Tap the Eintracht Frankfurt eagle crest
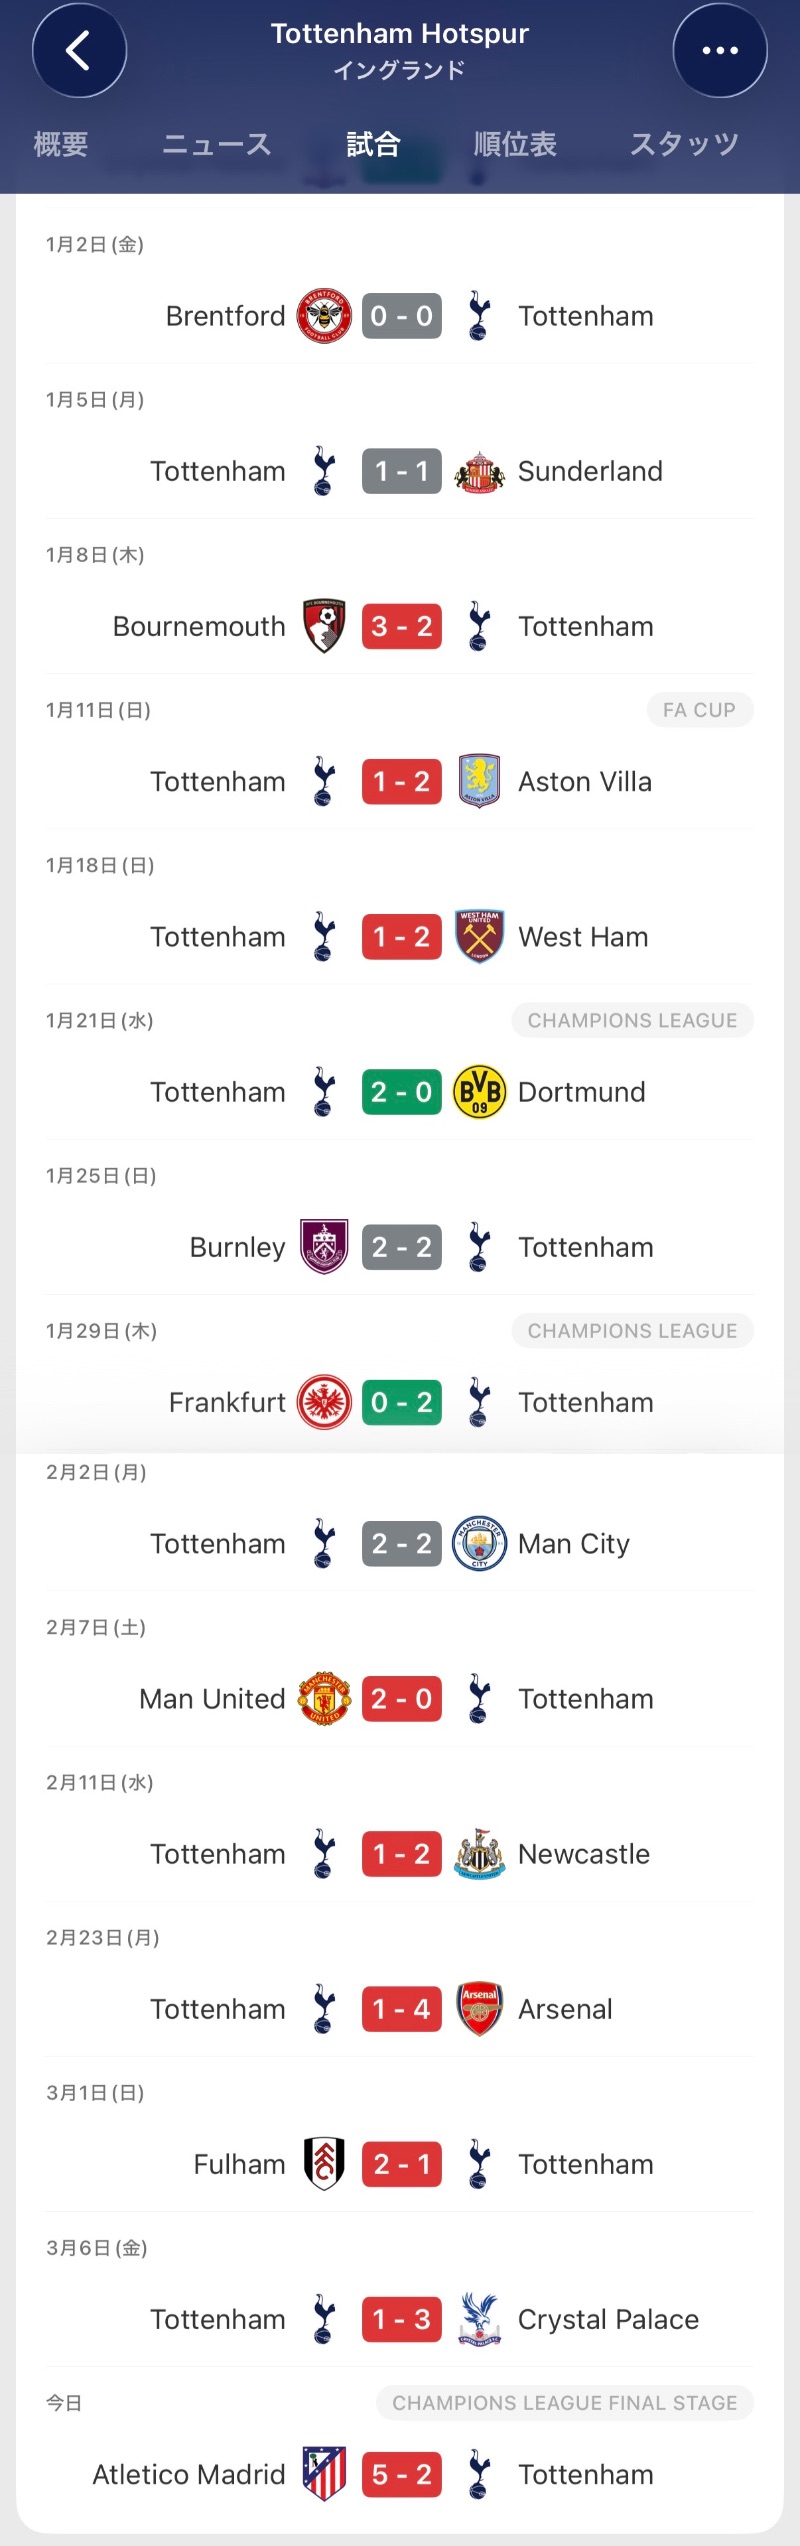Image resolution: width=800 pixels, height=2546 pixels. (324, 1402)
